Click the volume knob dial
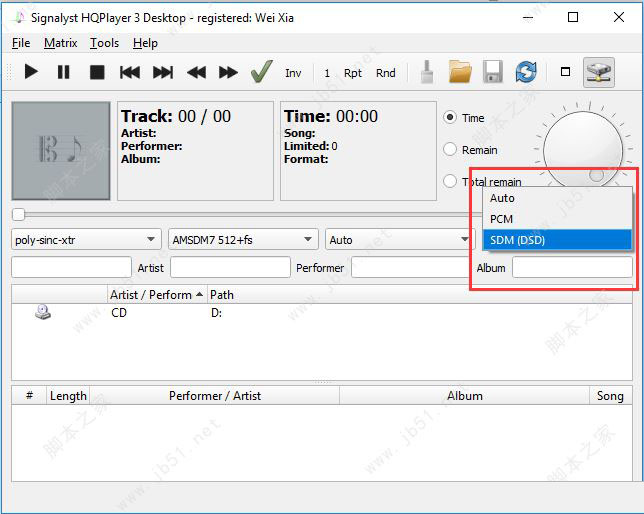 [x=583, y=150]
